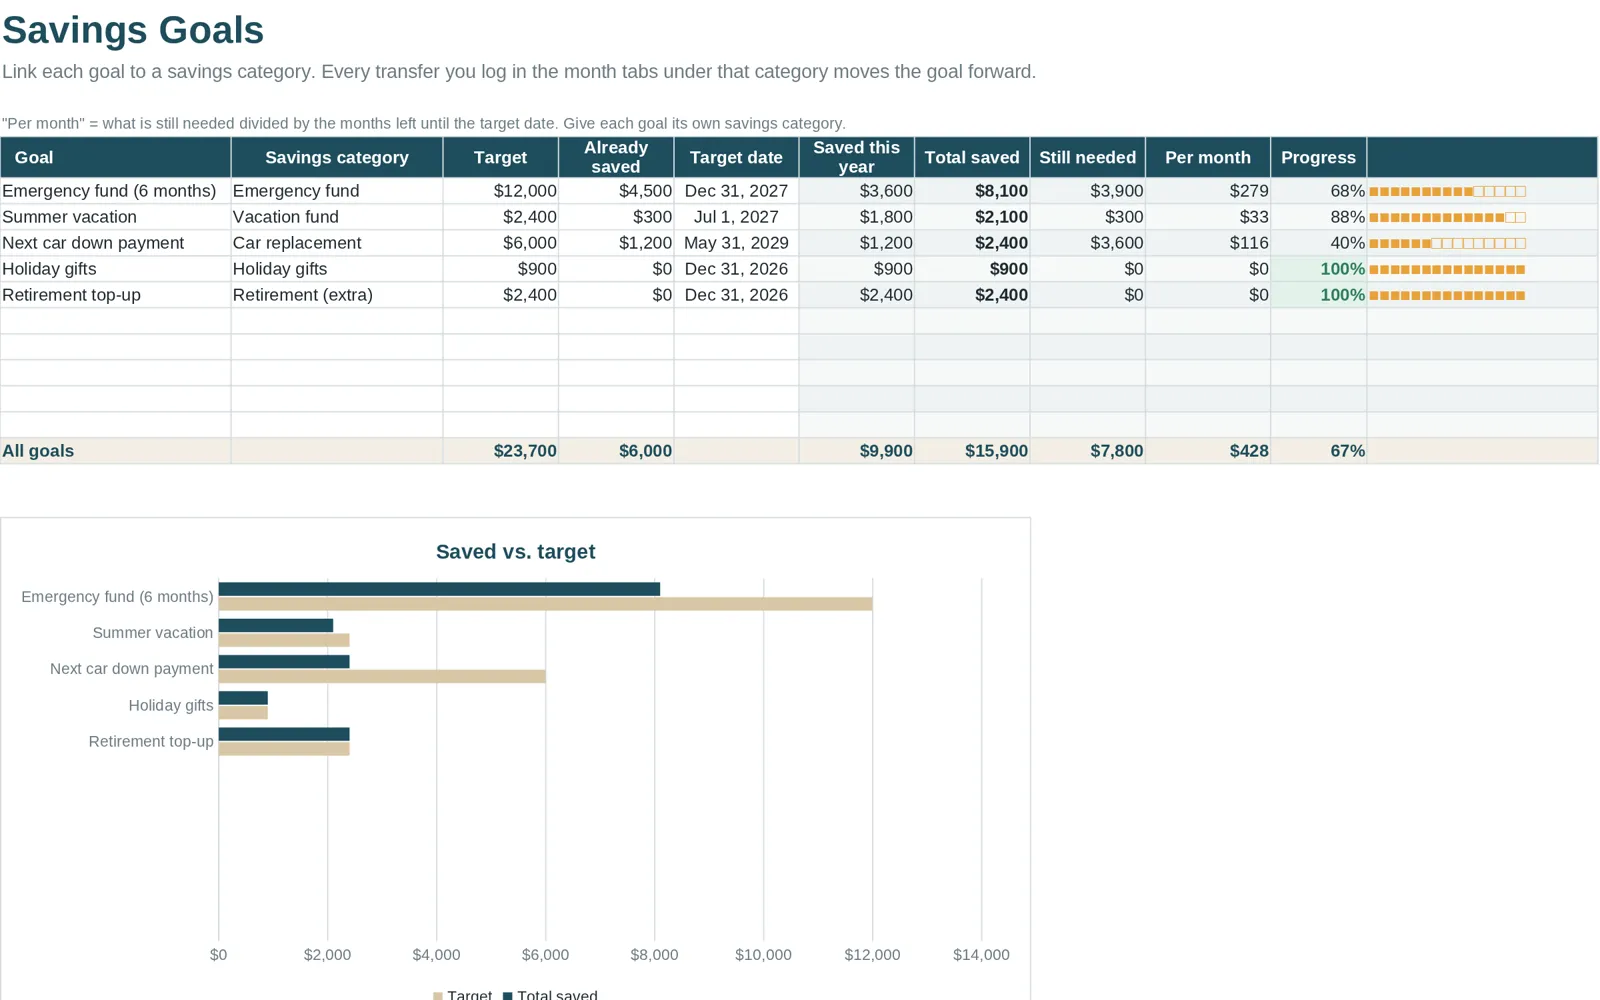Screen dimensions: 1600x1000
Task: Select the 40% progress value
Action: [1318, 243]
